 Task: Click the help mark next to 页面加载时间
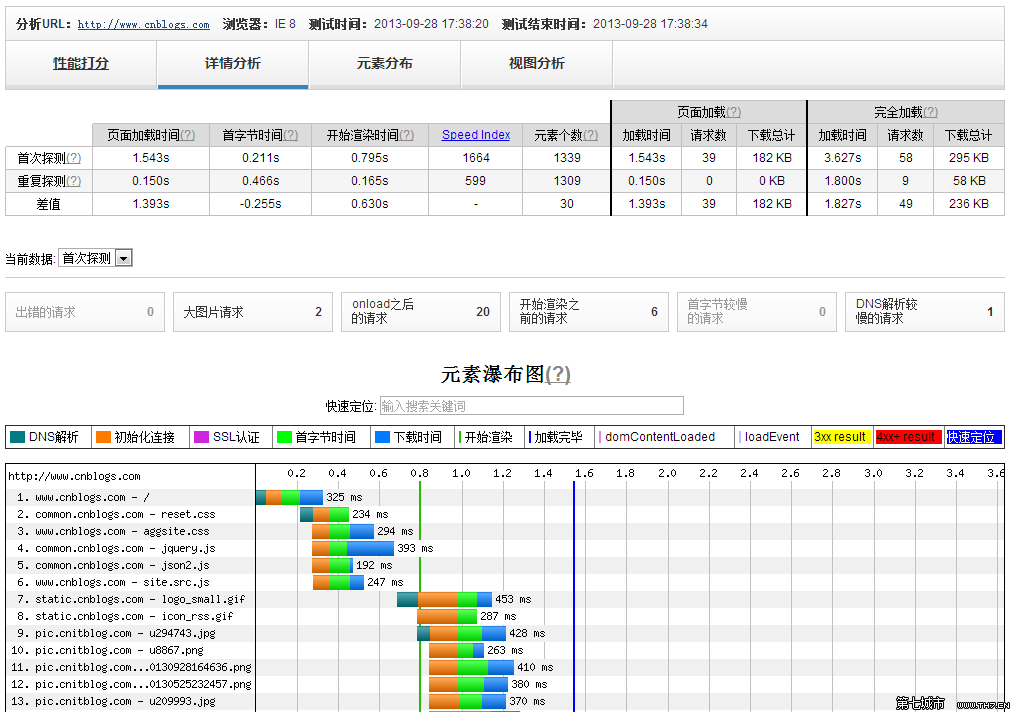pos(187,136)
